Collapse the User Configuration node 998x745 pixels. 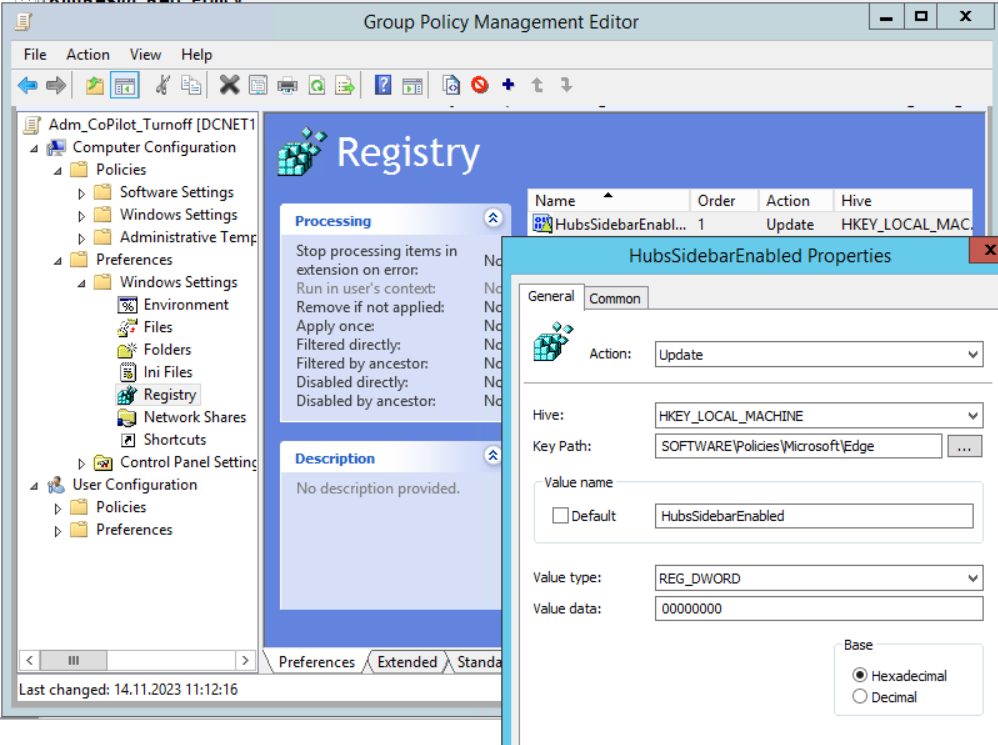(34, 486)
